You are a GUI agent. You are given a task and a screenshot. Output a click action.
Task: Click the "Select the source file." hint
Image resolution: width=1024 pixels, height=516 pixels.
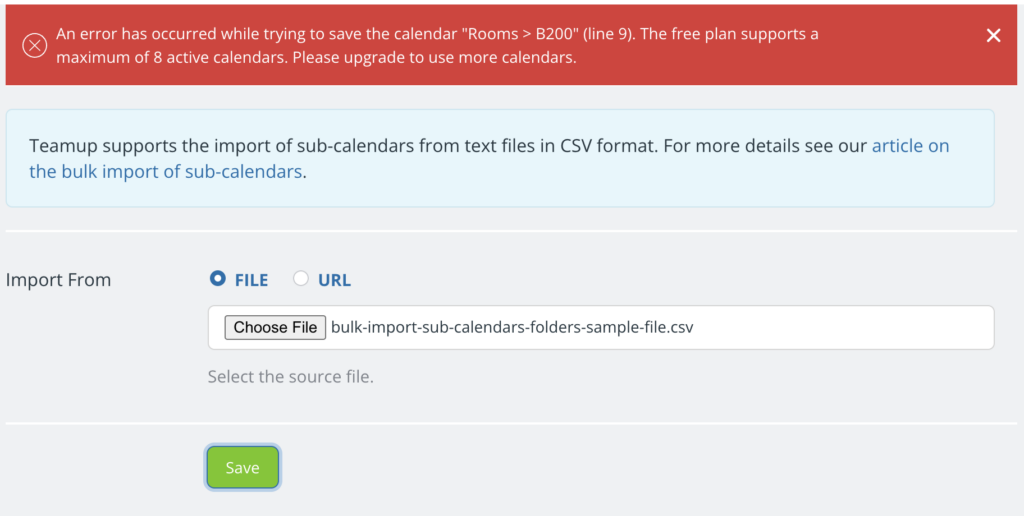(291, 378)
